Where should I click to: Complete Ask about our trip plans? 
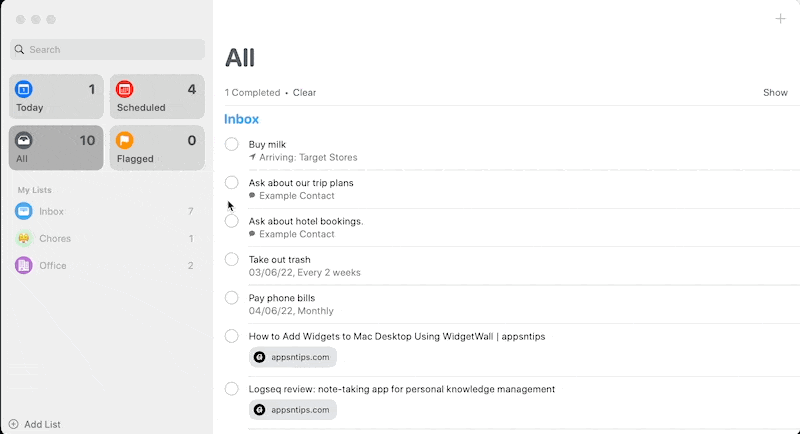coord(232,183)
